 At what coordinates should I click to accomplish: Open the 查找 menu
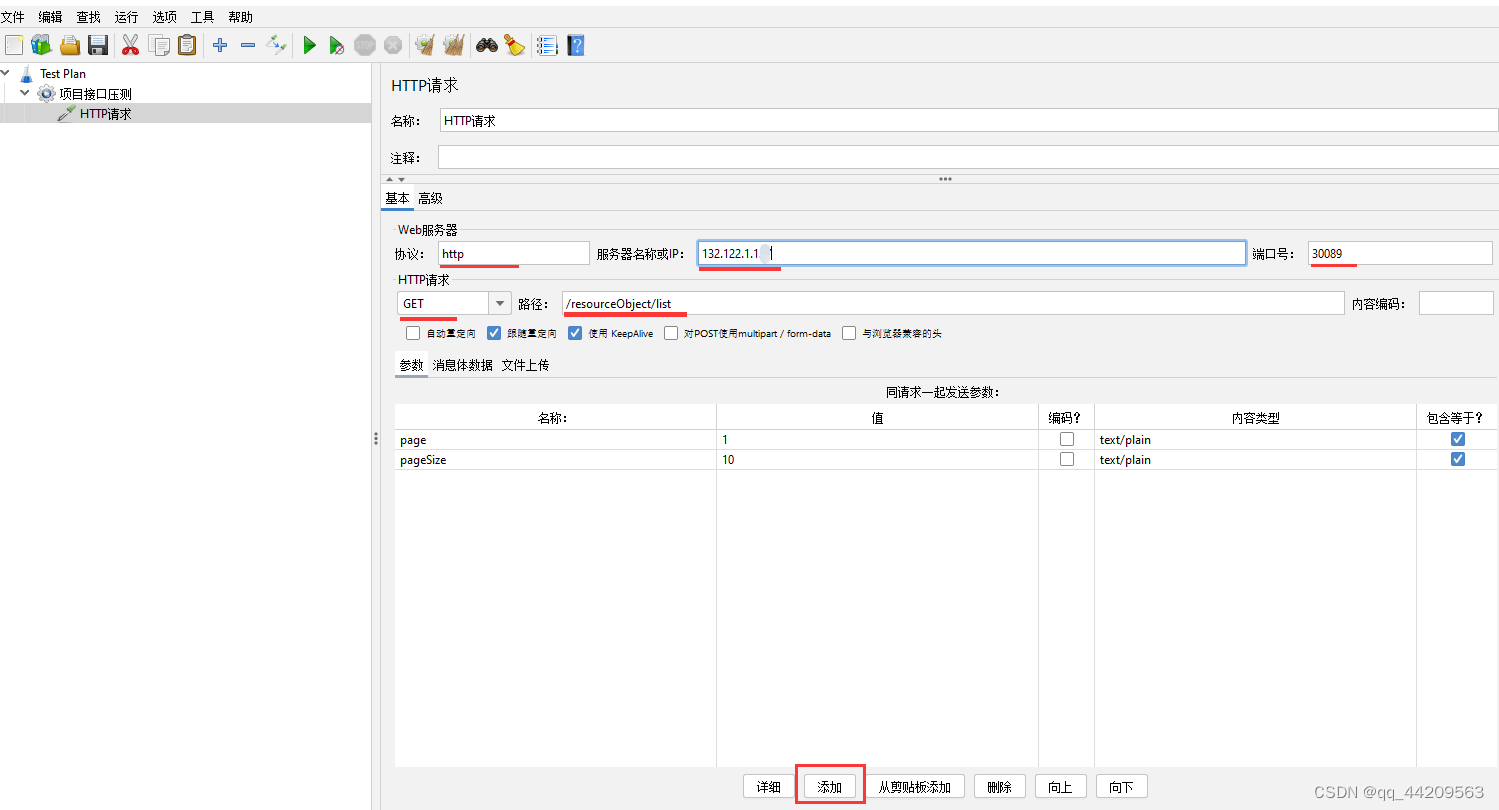[x=89, y=17]
